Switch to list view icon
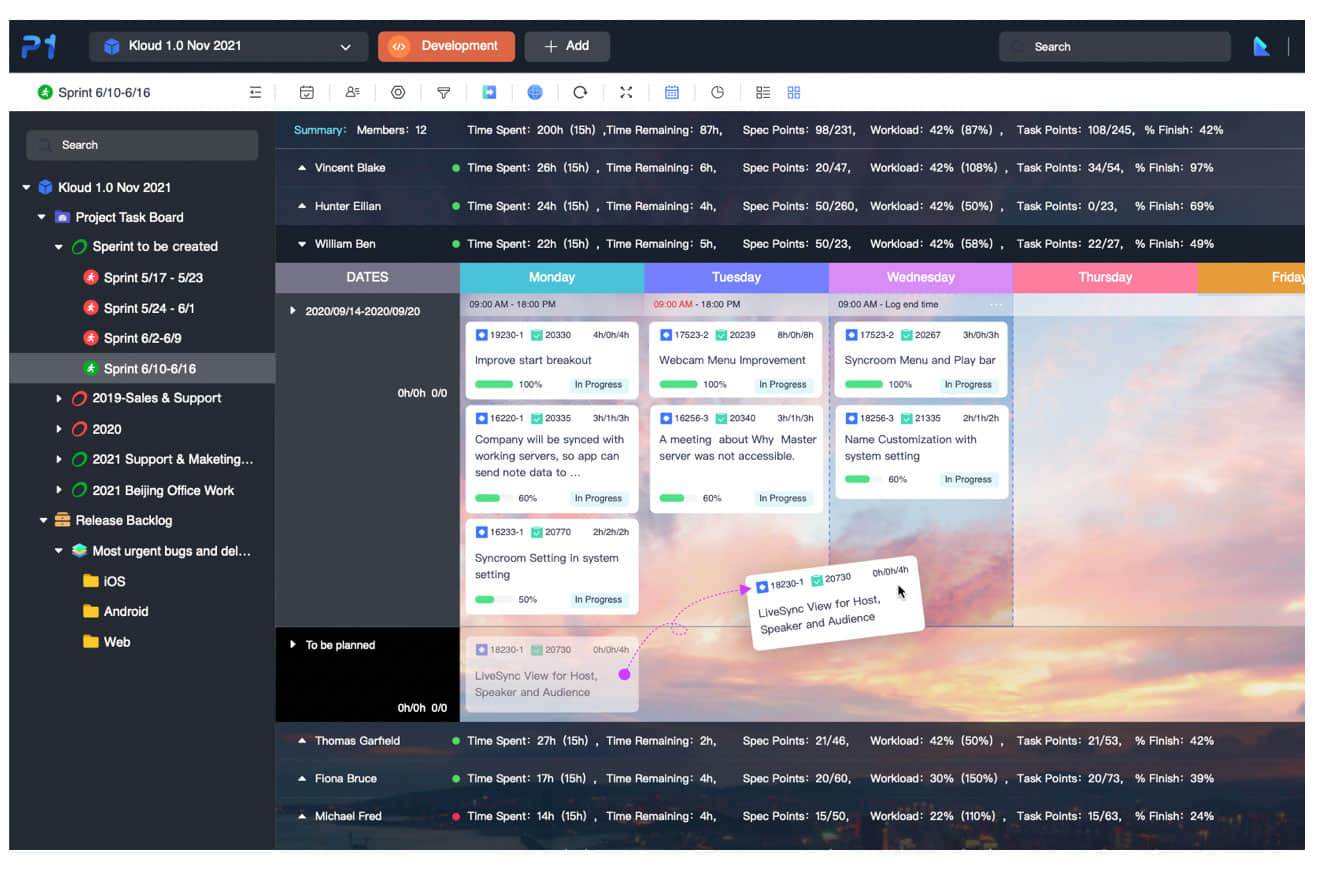This screenshot has height=876, width=1318. pos(763,92)
